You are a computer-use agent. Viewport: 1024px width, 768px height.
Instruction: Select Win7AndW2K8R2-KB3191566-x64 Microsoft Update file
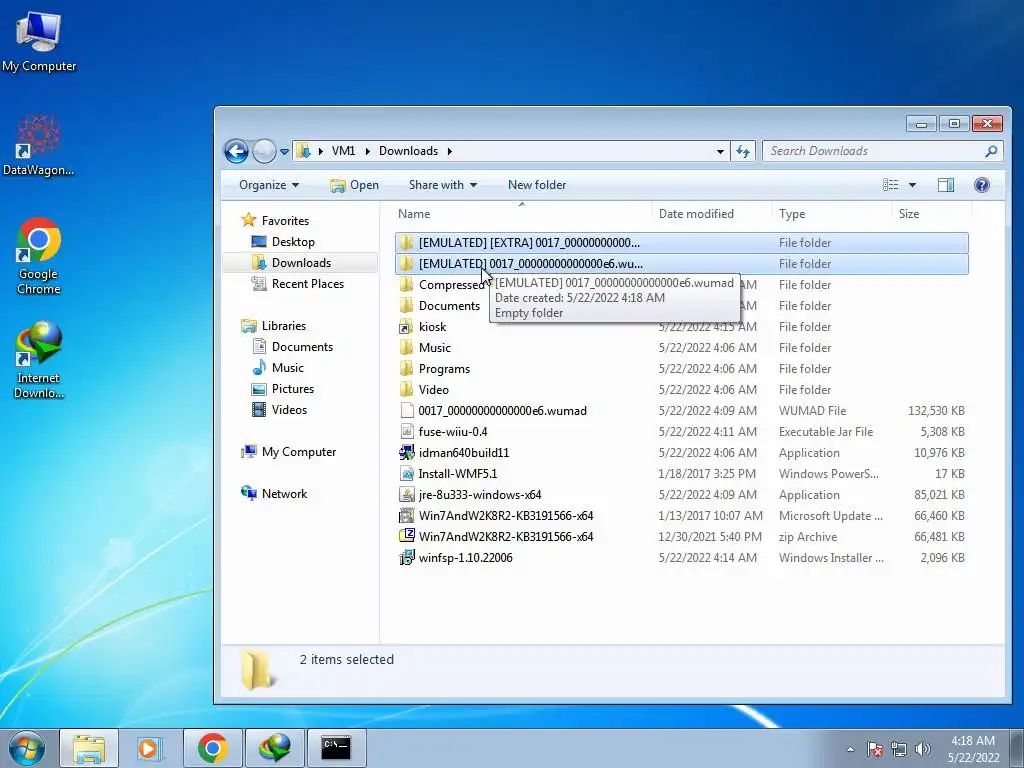(x=681, y=515)
